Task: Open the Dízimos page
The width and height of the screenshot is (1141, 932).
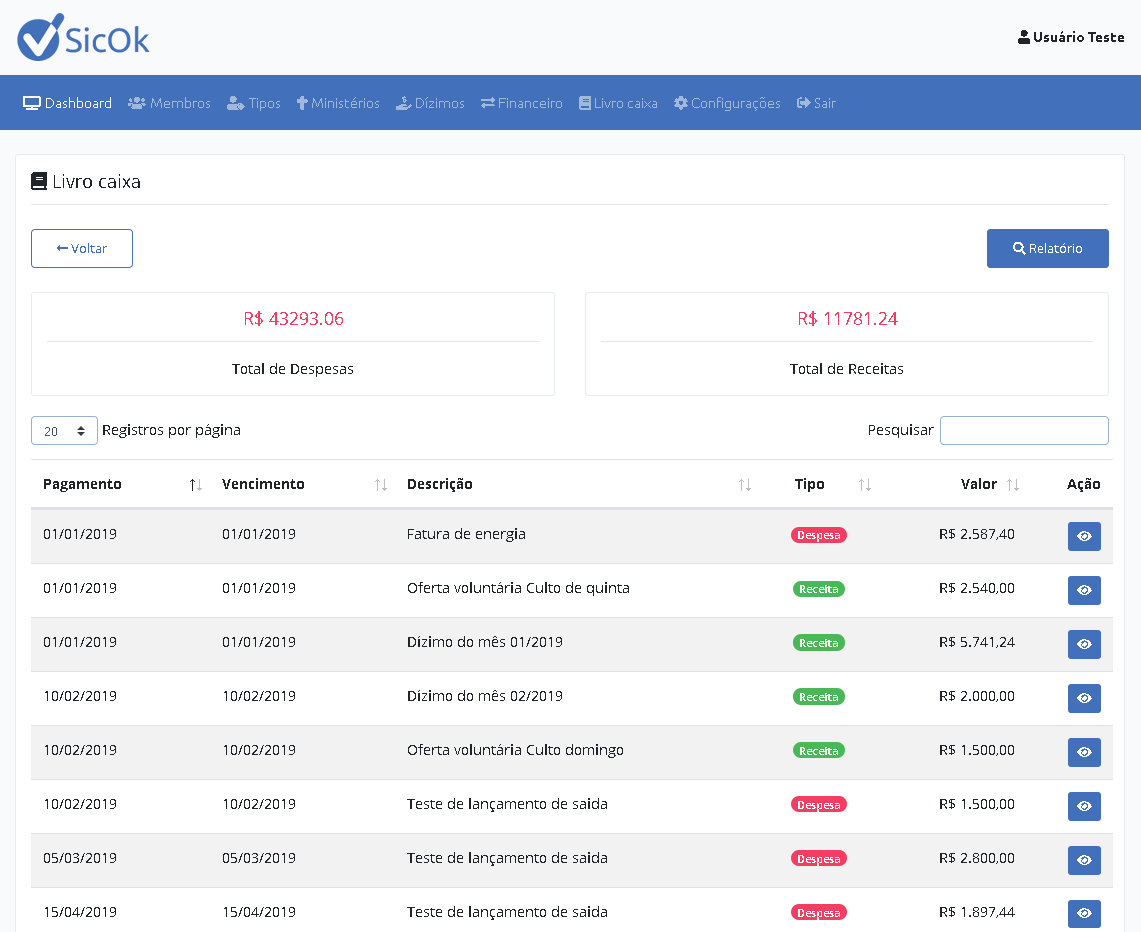Action: (430, 103)
